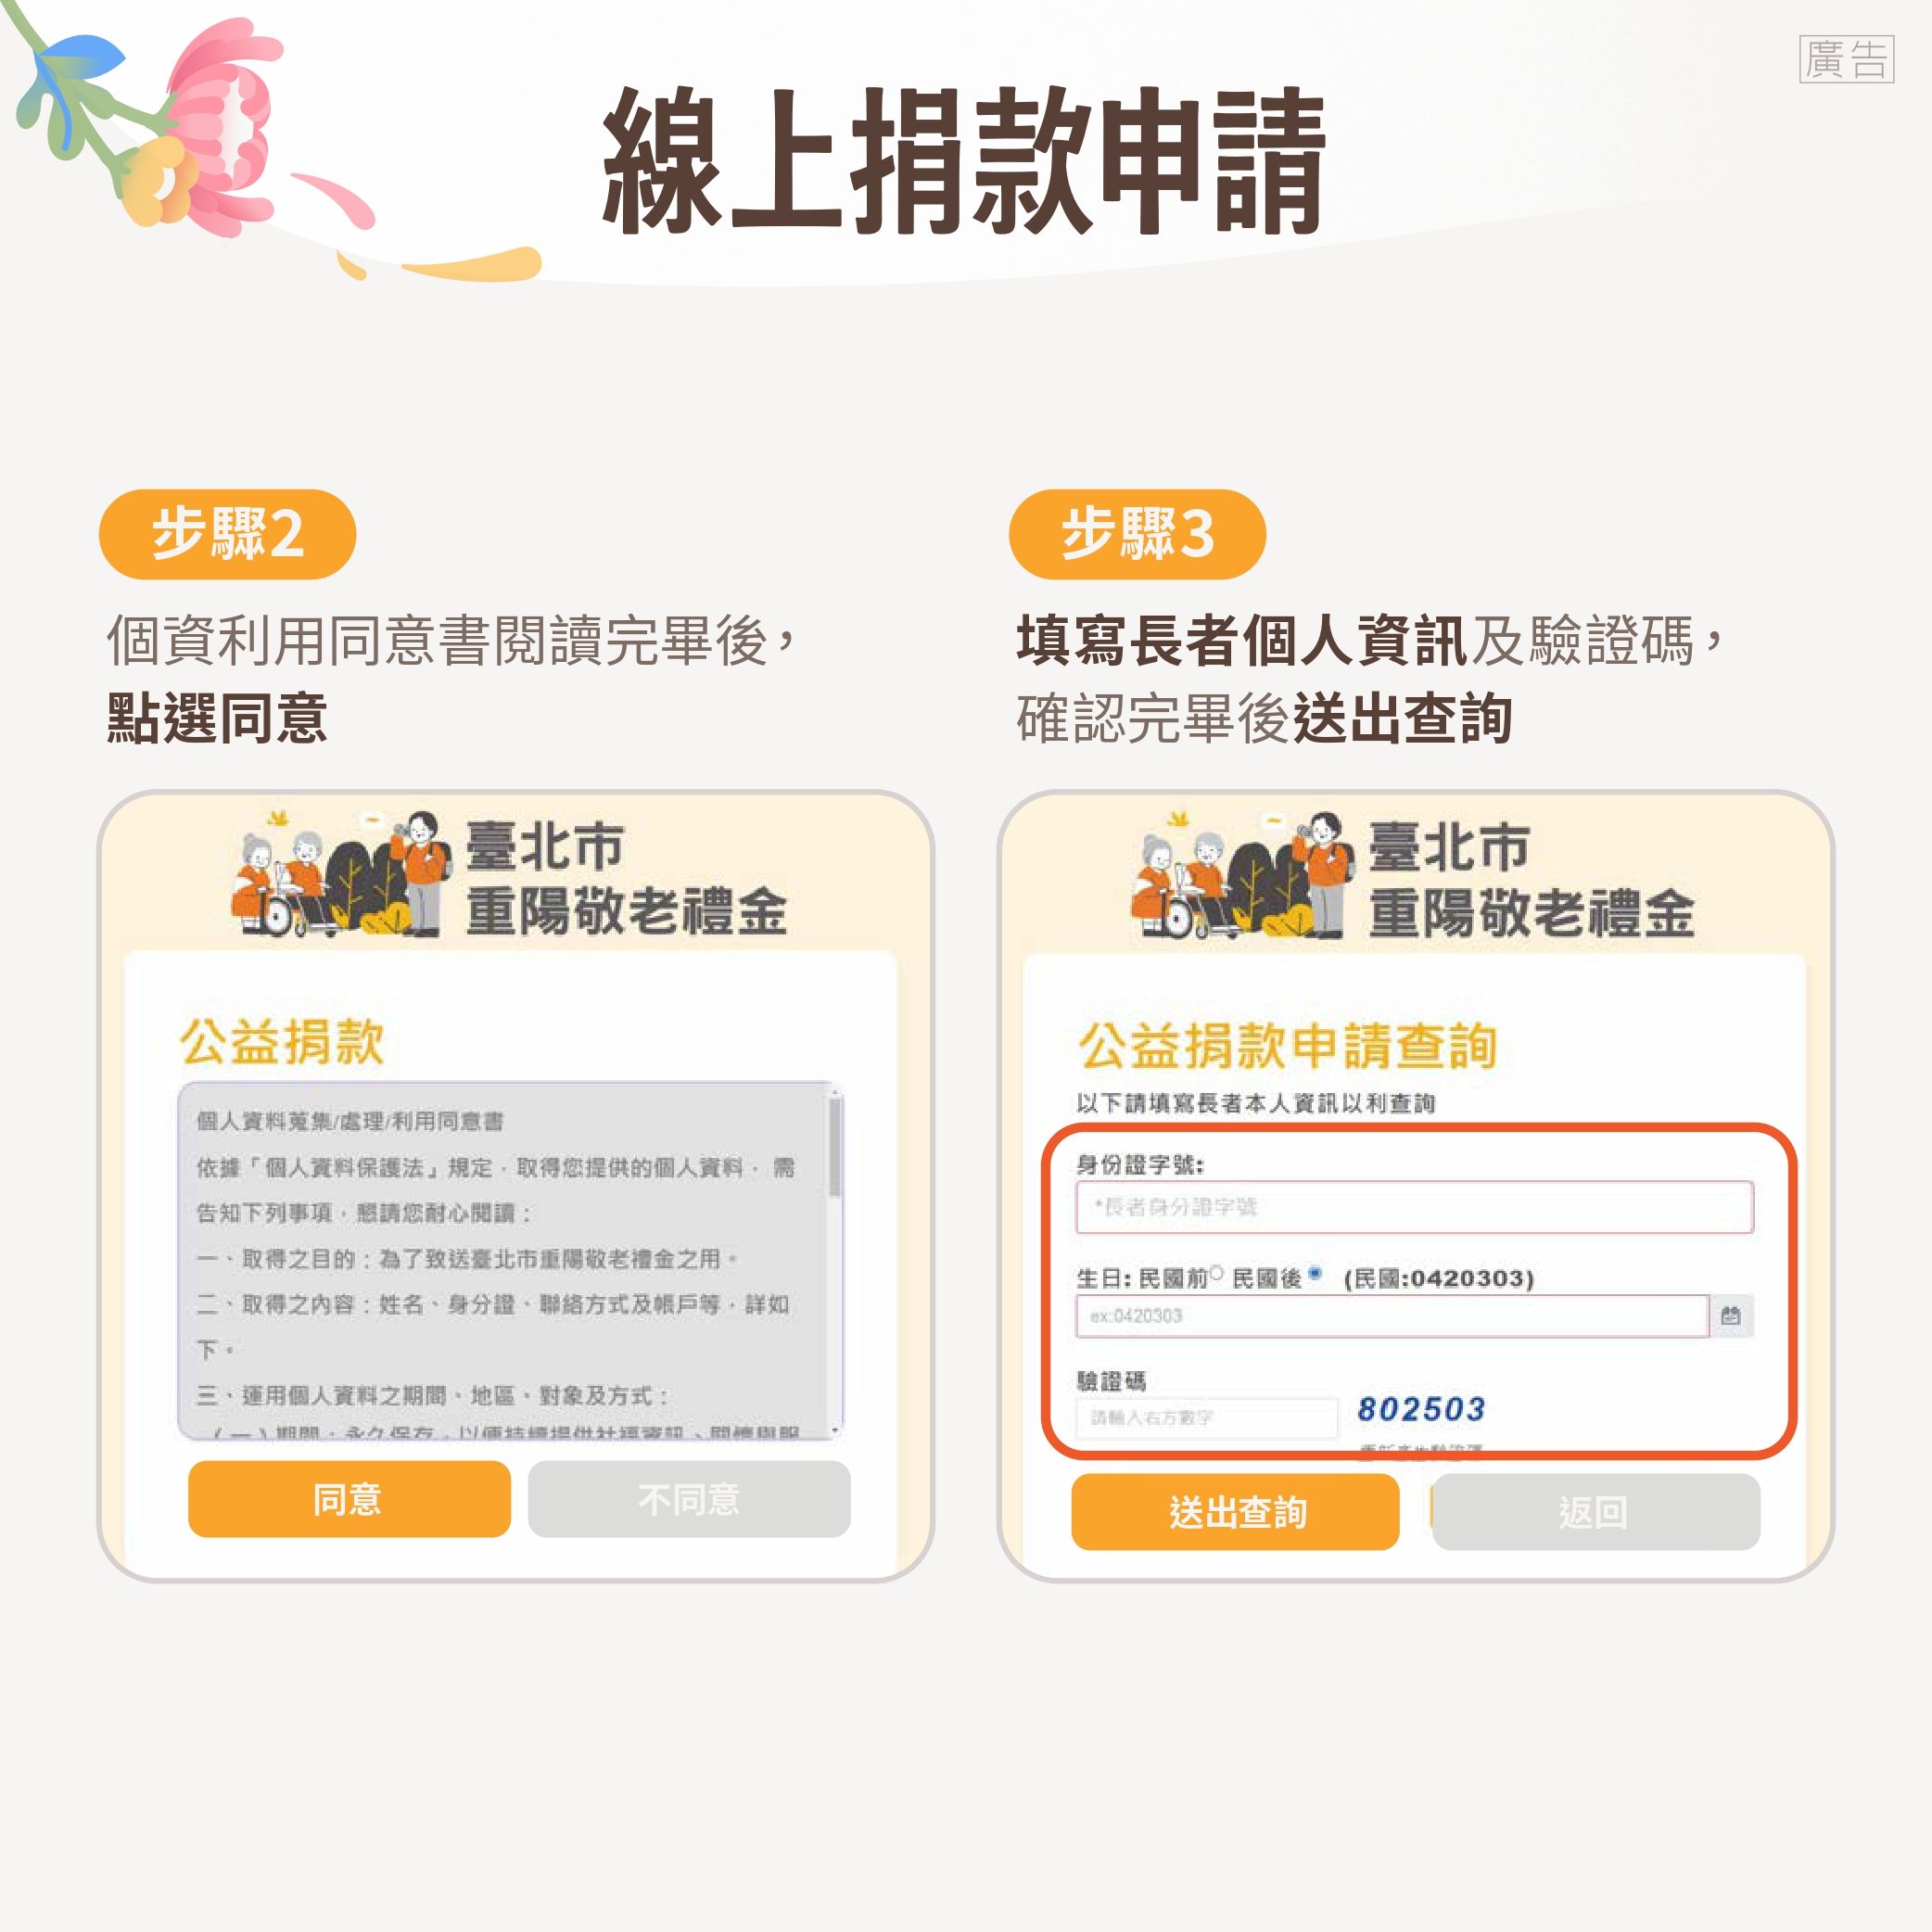Open the calendar icon beside birthday field
The width and height of the screenshot is (1932, 1932).
coord(1731,1316)
